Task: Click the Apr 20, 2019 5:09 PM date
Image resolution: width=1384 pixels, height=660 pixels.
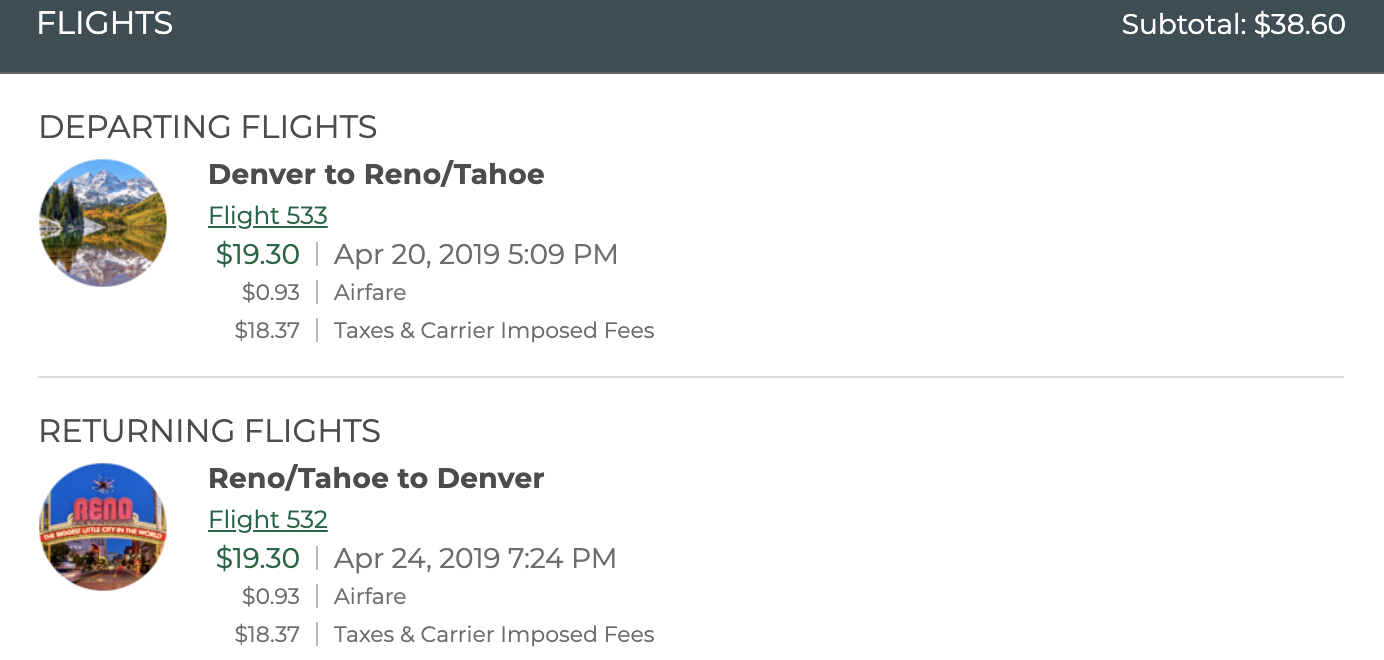Action: click(476, 254)
